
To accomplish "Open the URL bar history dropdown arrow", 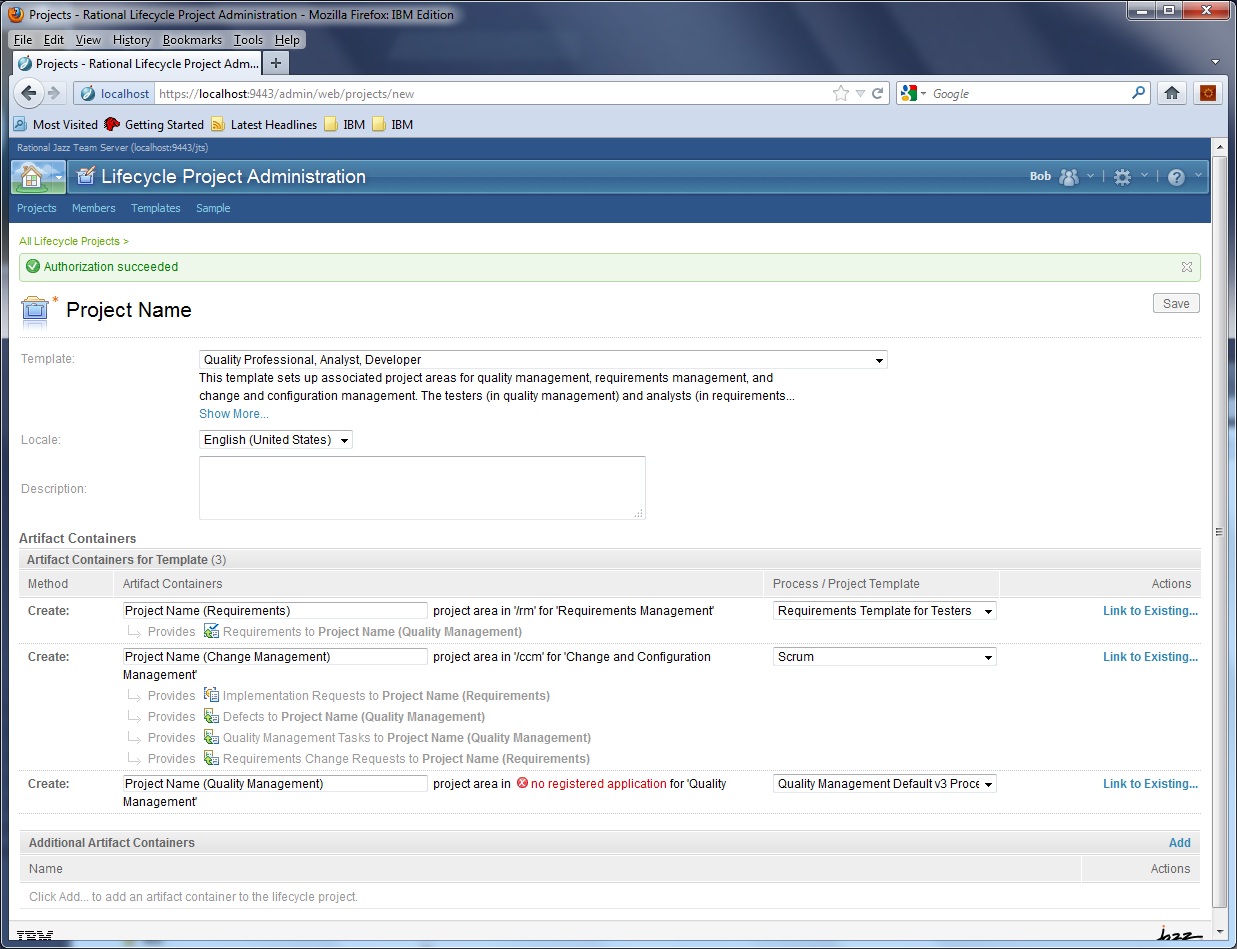I will point(860,93).
